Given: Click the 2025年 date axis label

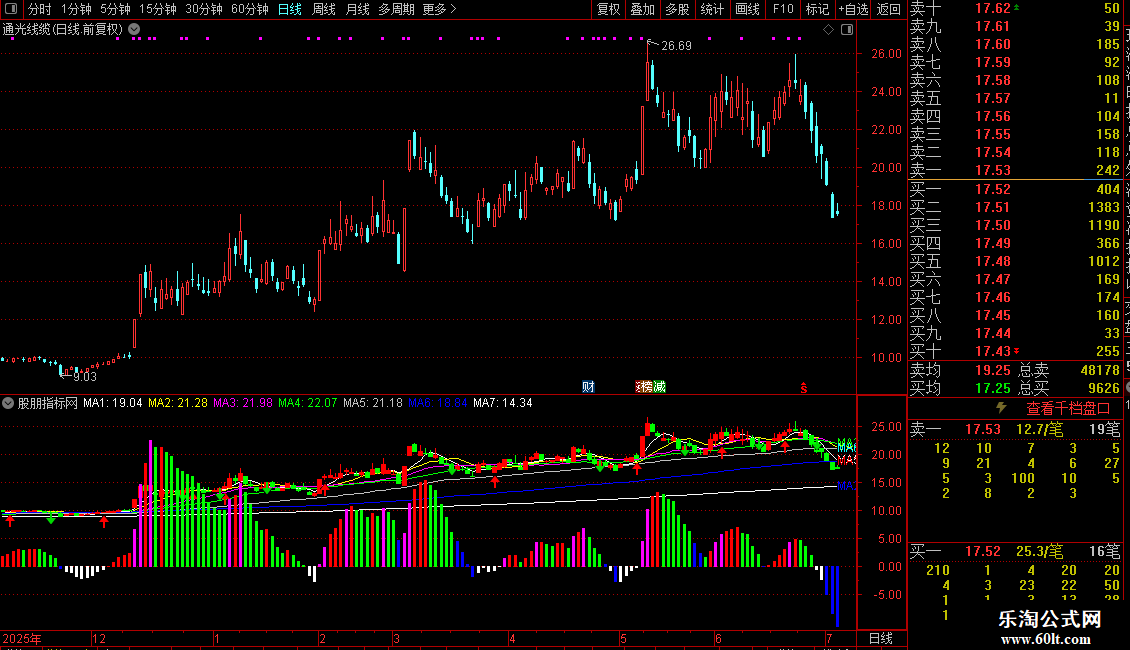Looking at the screenshot, I should (x=22, y=638).
